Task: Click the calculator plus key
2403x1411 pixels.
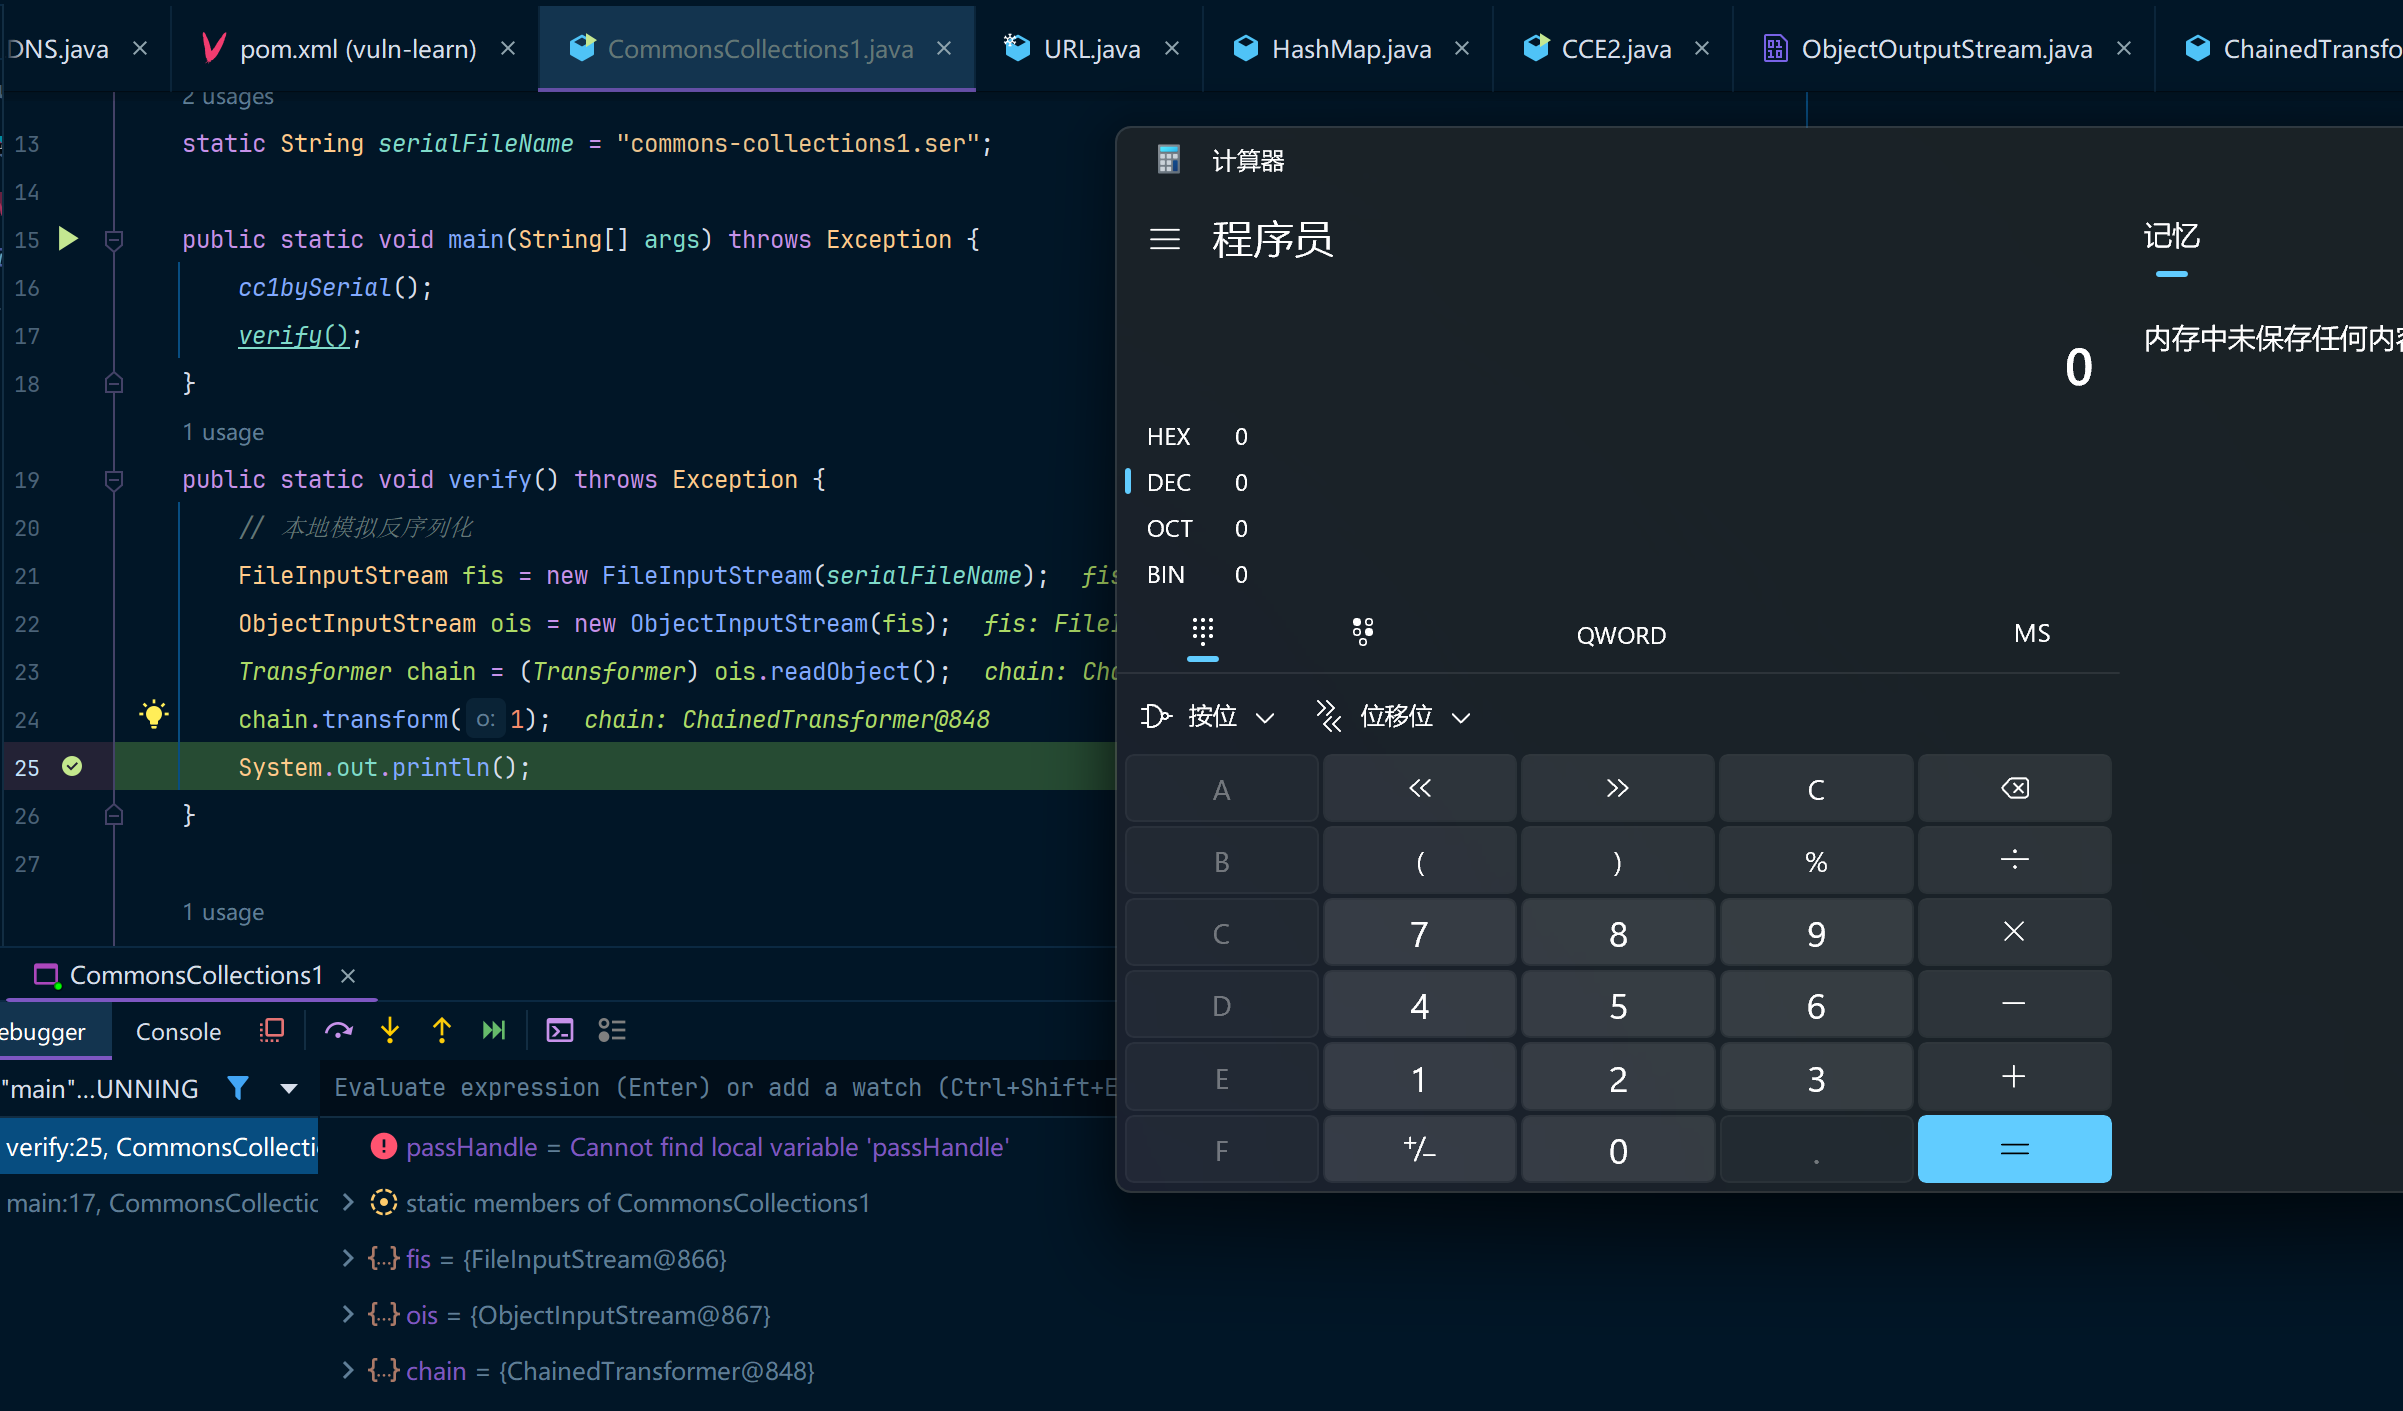Action: 2014,1078
